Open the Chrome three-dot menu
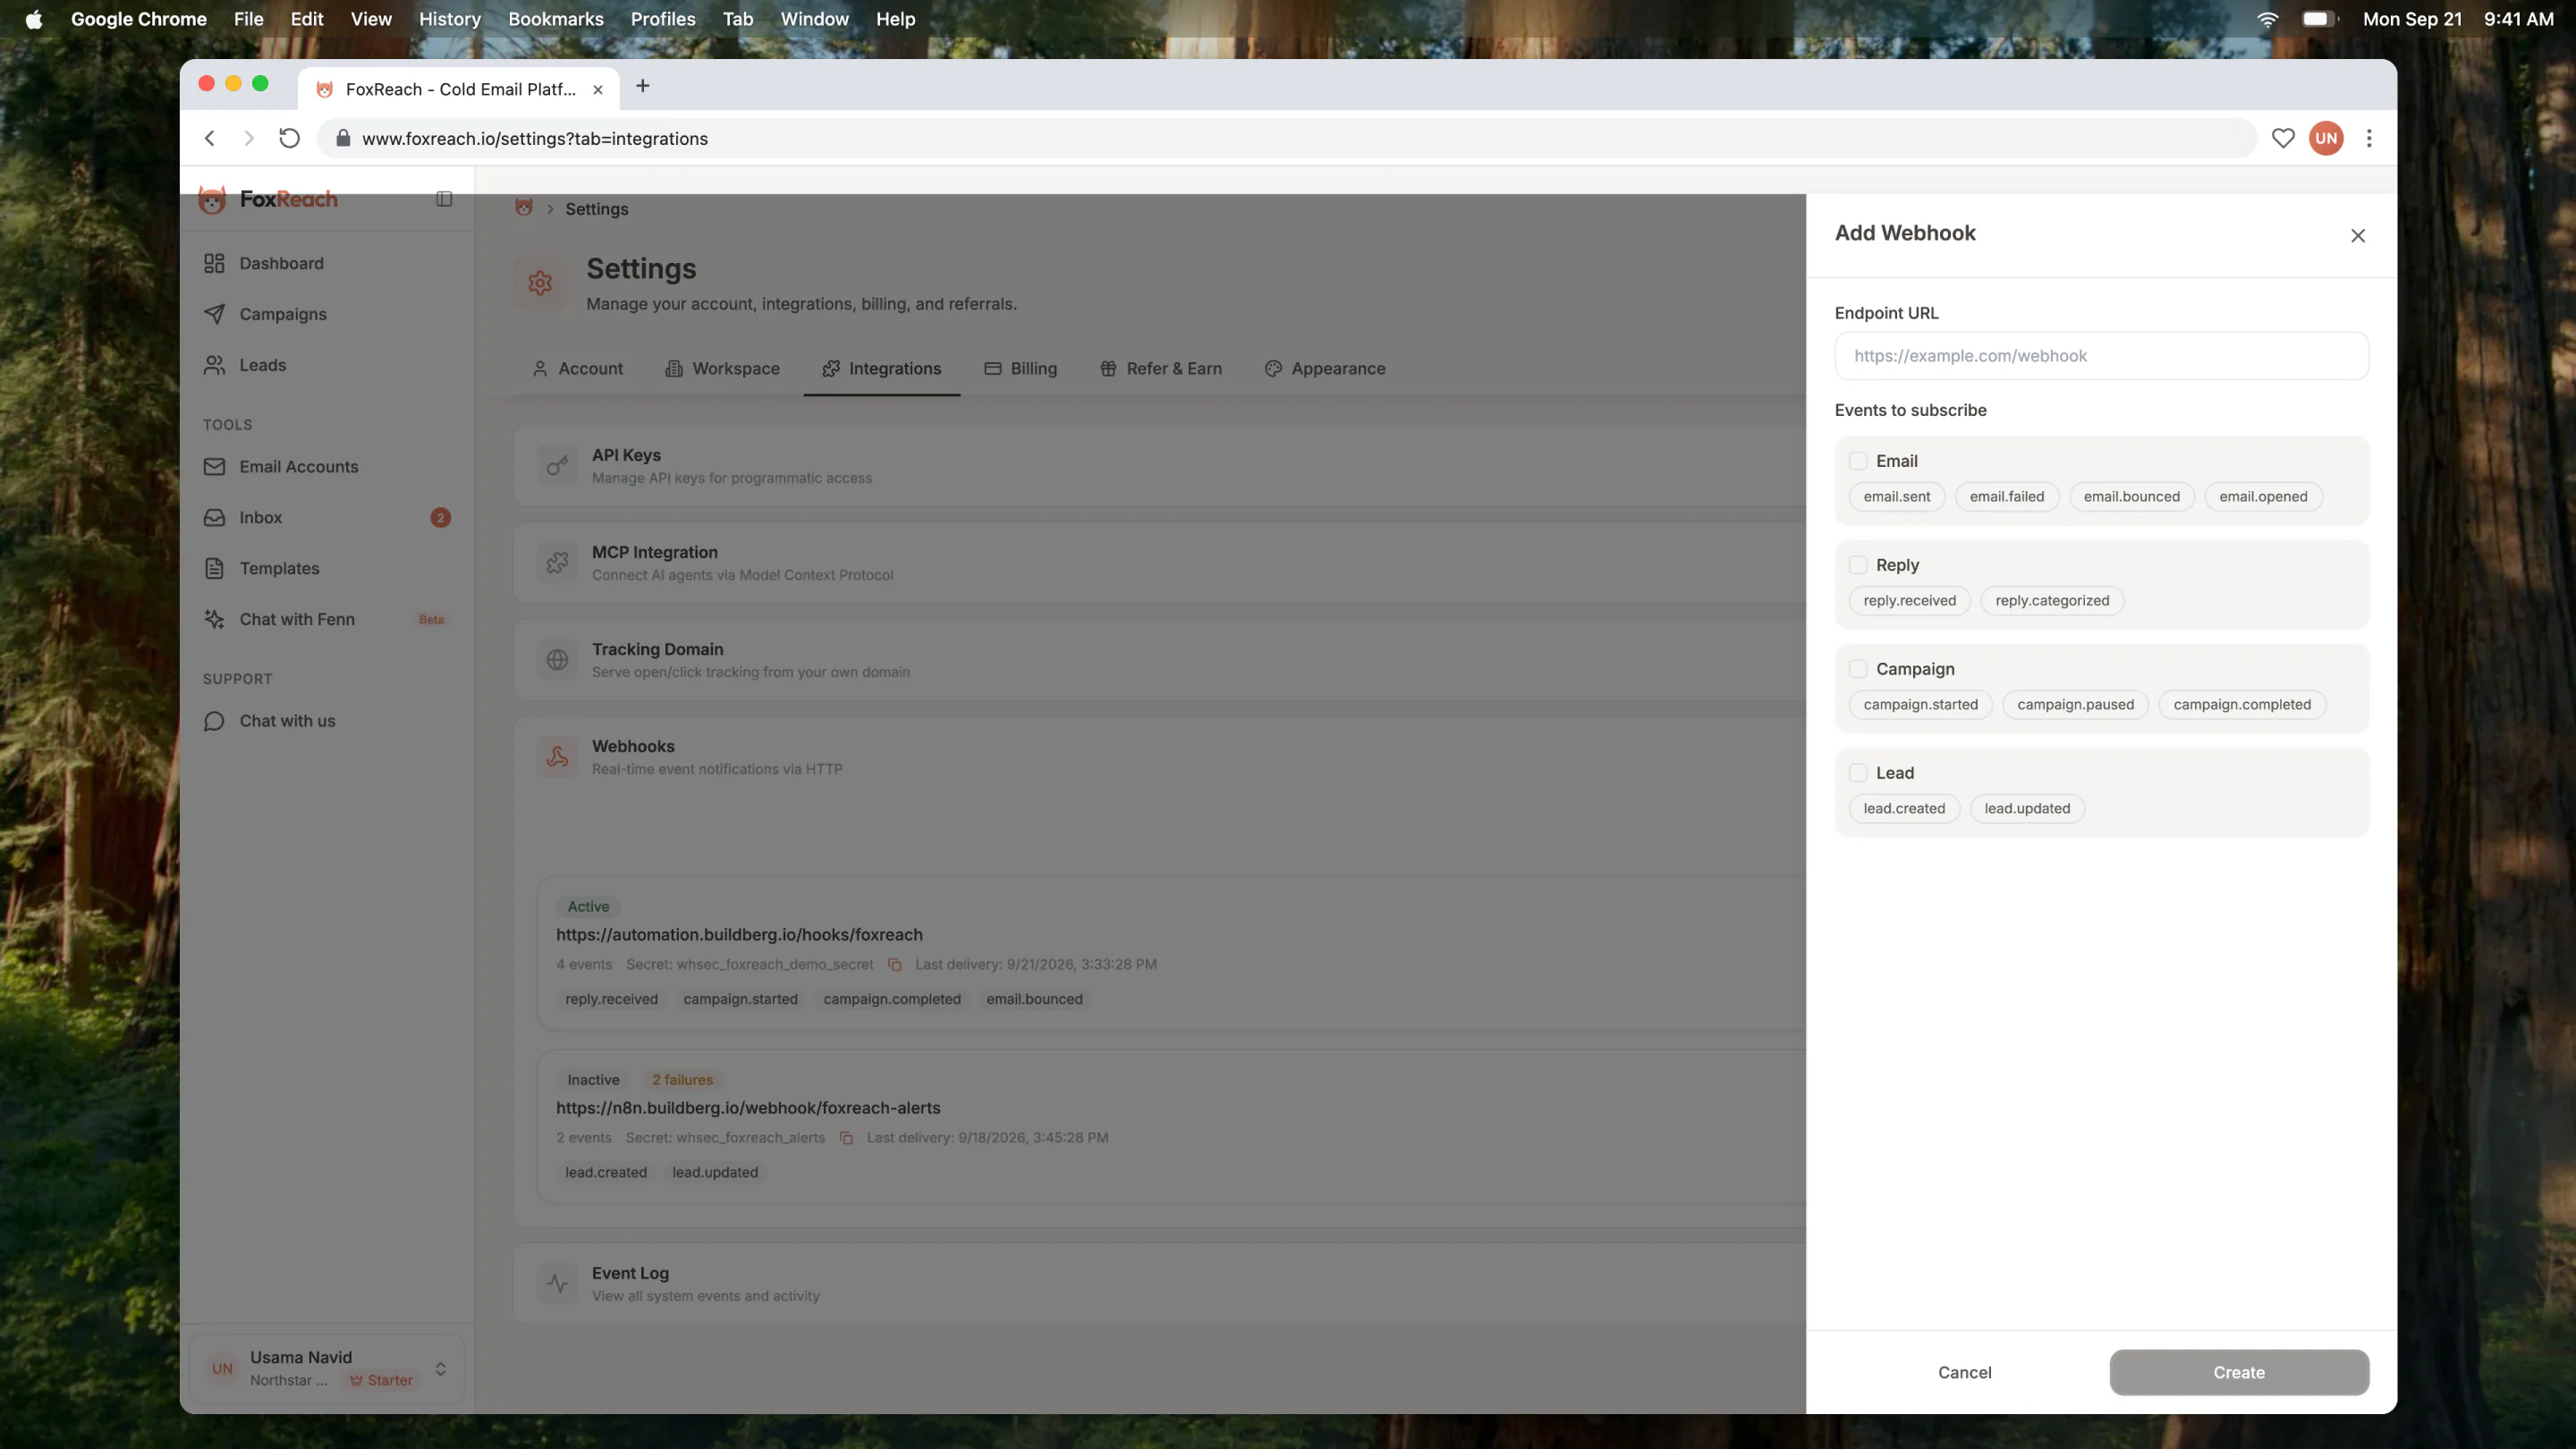 (2369, 138)
